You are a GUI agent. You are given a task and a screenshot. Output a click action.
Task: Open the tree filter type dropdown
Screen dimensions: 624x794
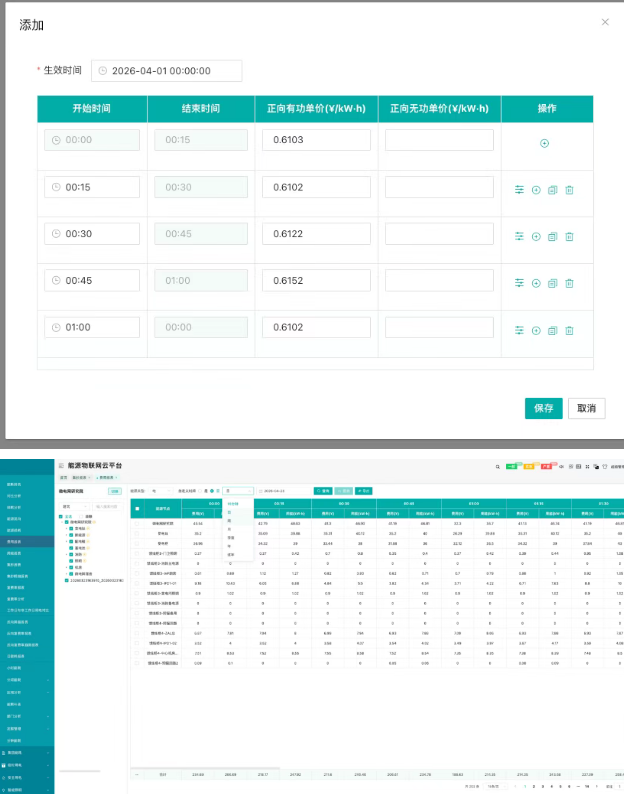click(75, 506)
